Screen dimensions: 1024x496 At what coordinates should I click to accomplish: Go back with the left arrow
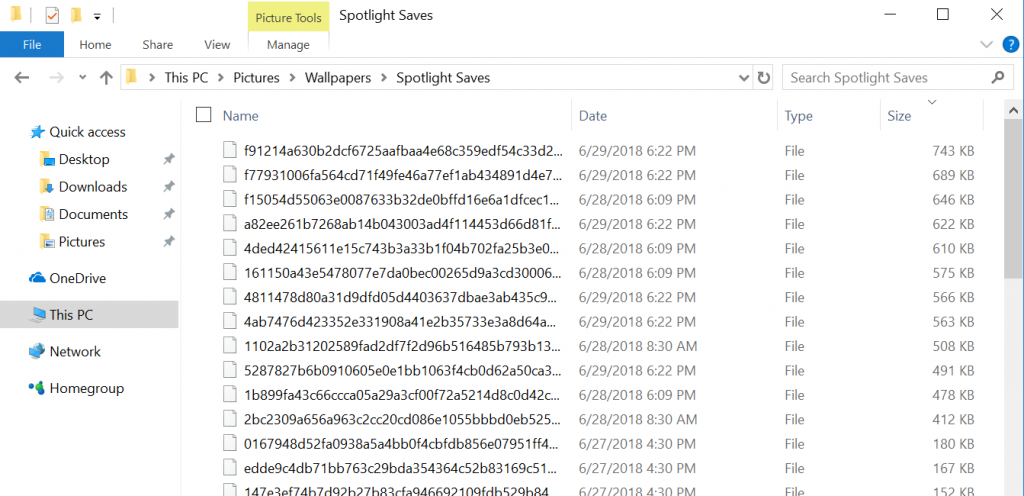[x=22, y=78]
